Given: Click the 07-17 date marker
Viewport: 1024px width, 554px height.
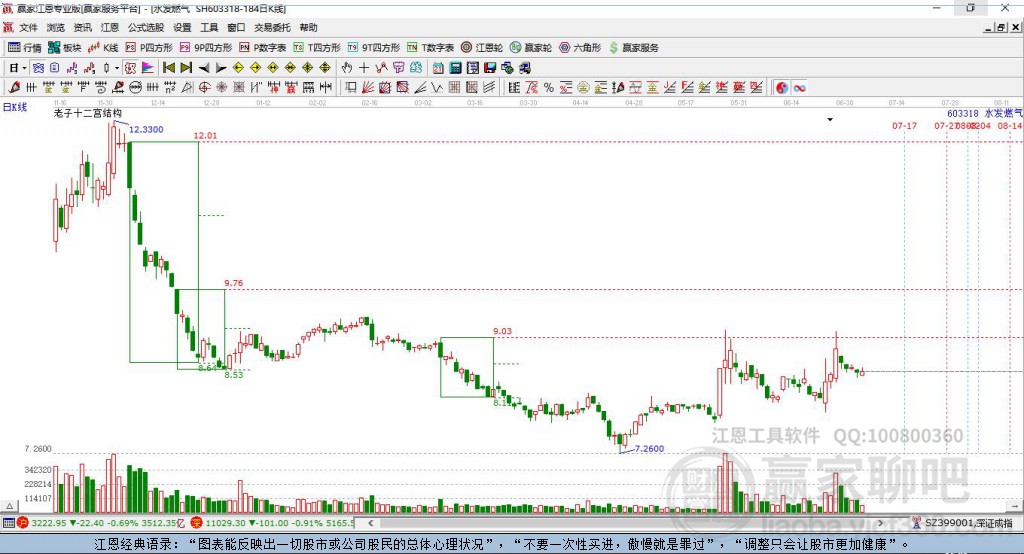Looking at the screenshot, I should point(904,125).
